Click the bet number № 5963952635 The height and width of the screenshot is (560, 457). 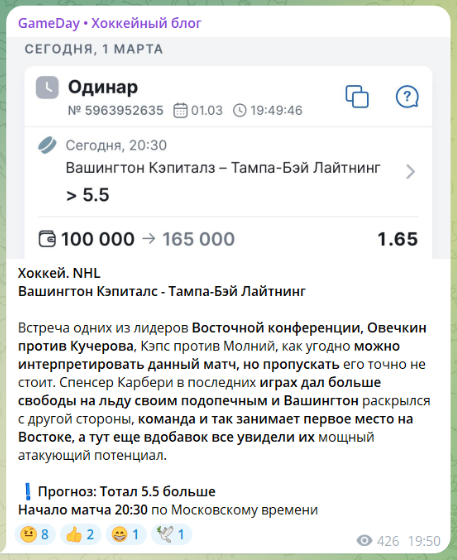(x=116, y=110)
